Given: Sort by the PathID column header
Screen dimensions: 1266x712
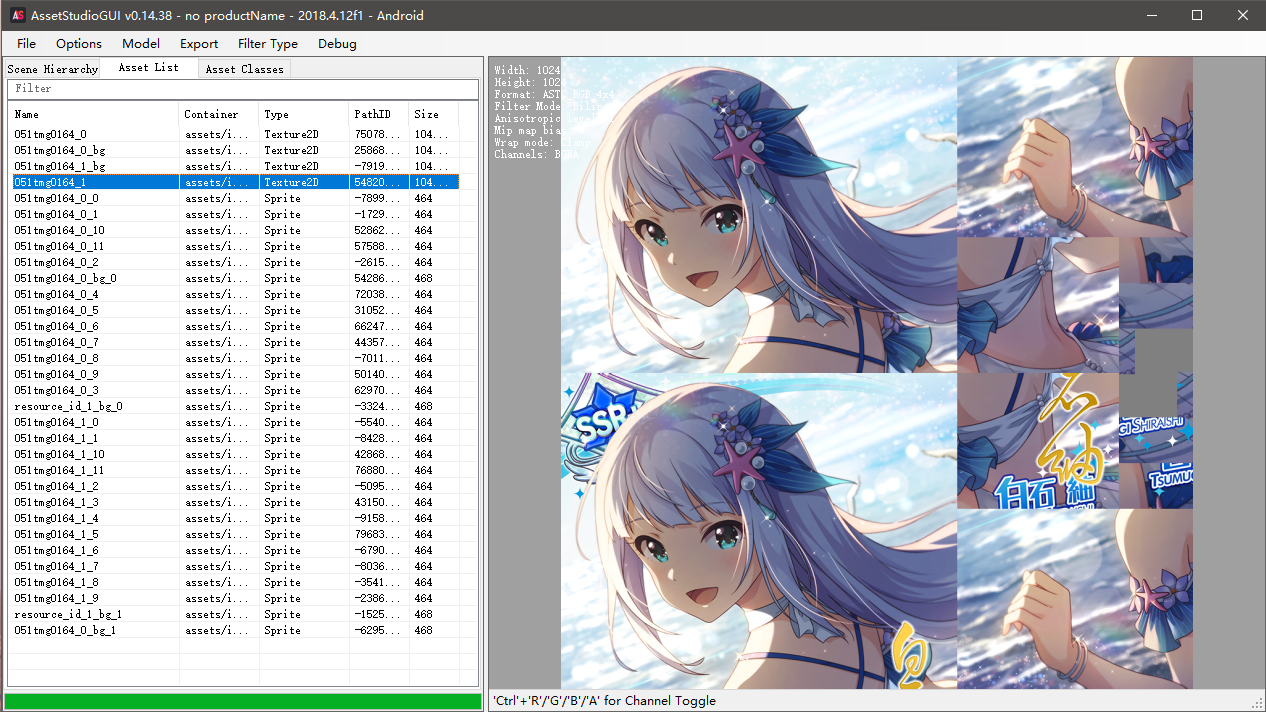Looking at the screenshot, I should [x=379, y=114].
